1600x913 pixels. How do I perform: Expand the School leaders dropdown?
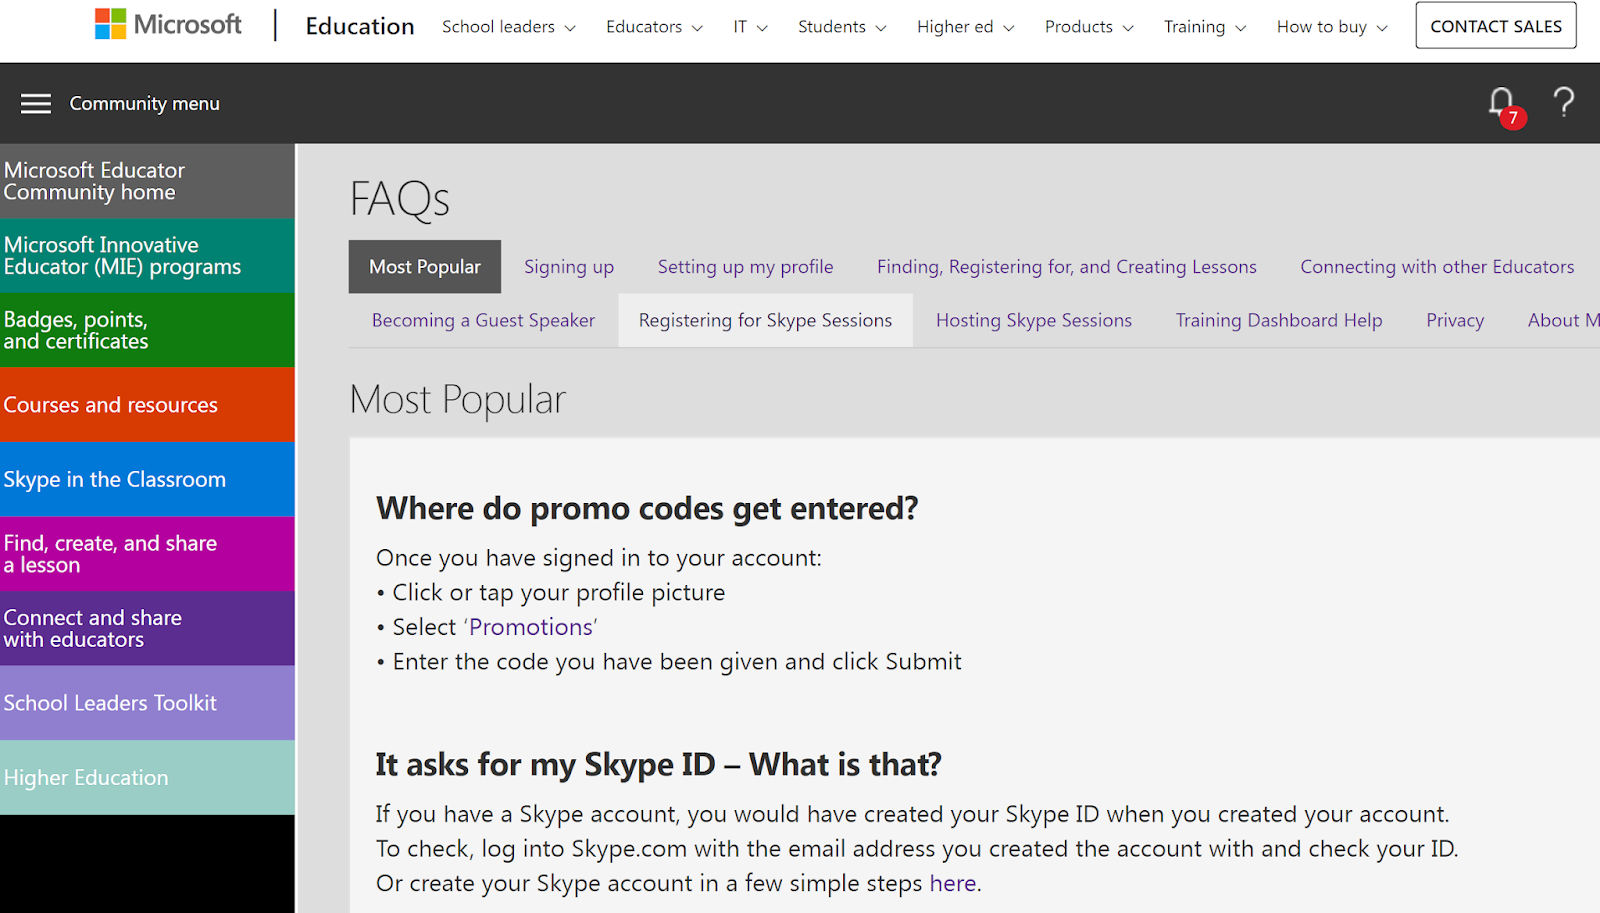(508, 27)
